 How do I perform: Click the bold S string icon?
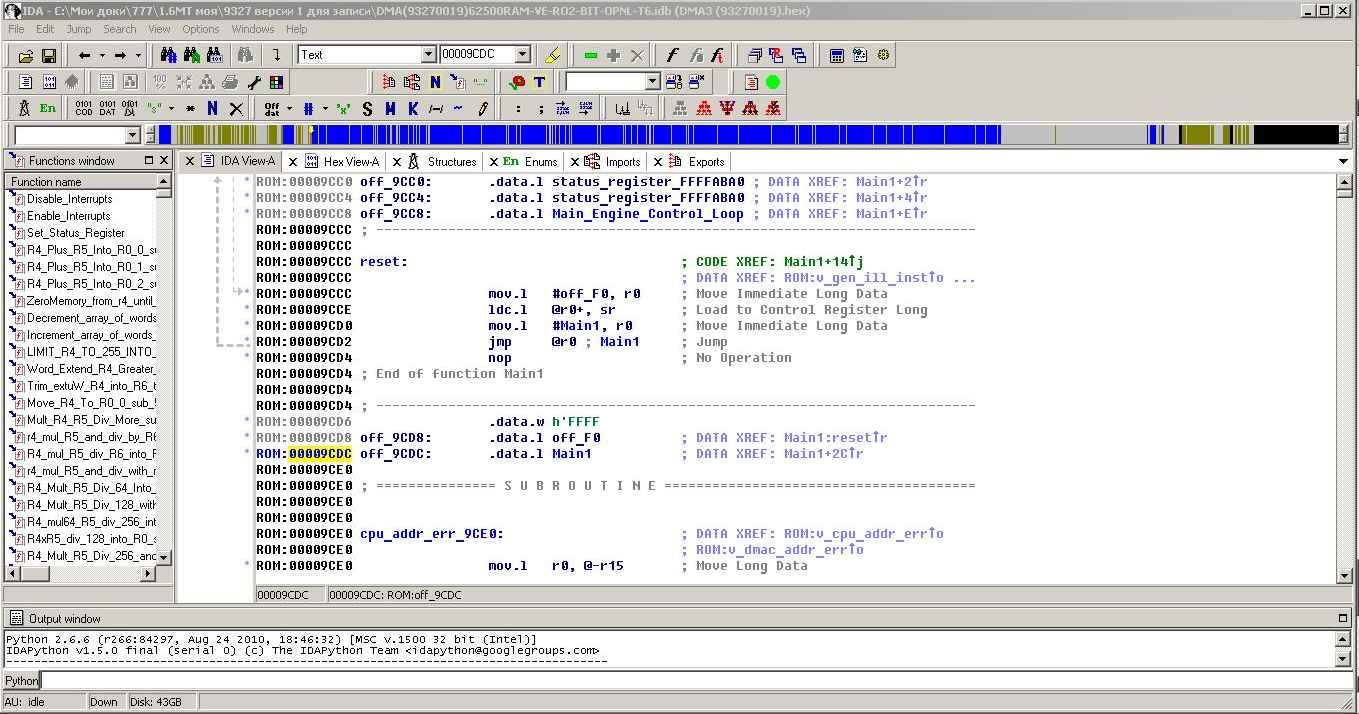tap(367, 108)
